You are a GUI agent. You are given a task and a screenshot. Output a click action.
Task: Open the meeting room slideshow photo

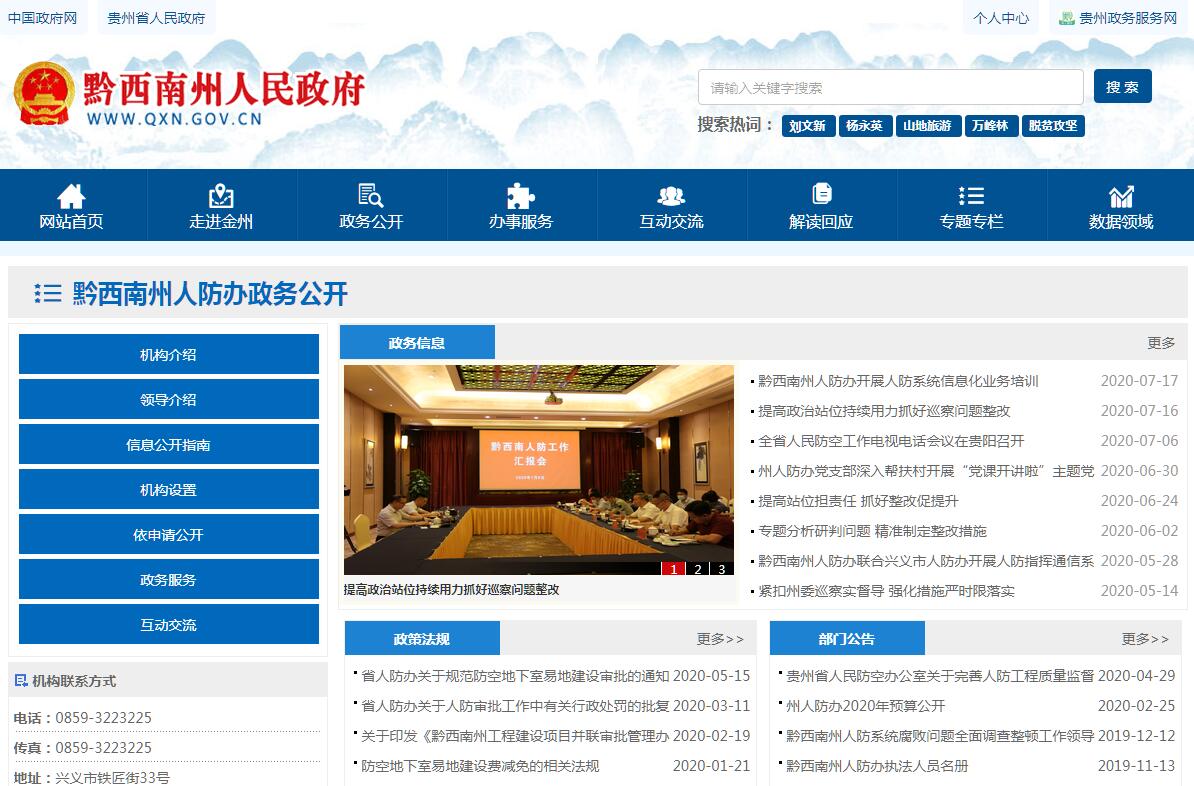pos(538,469)
